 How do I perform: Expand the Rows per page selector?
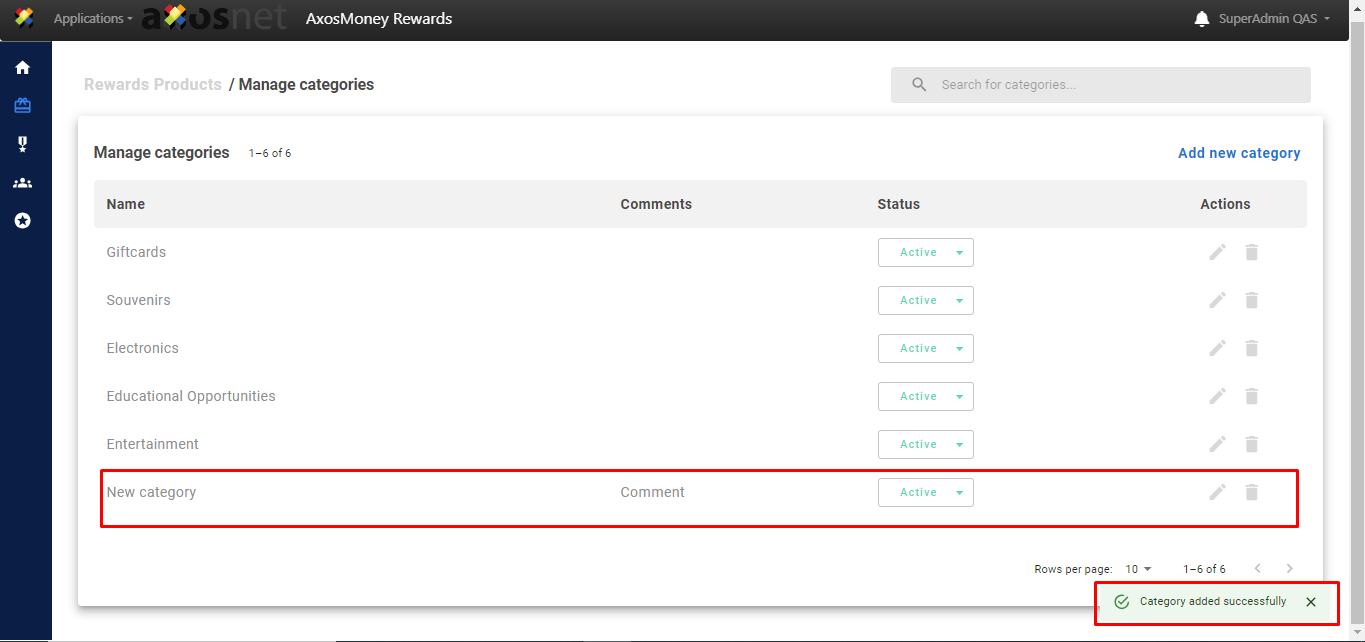tap(1138, 569)
